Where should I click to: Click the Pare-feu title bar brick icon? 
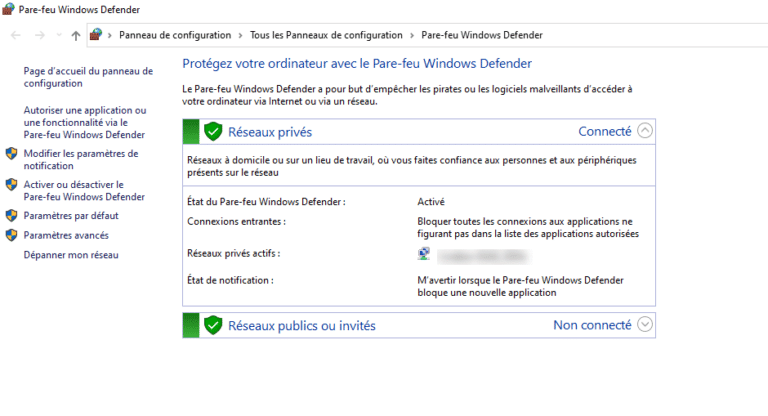[8, 9]
